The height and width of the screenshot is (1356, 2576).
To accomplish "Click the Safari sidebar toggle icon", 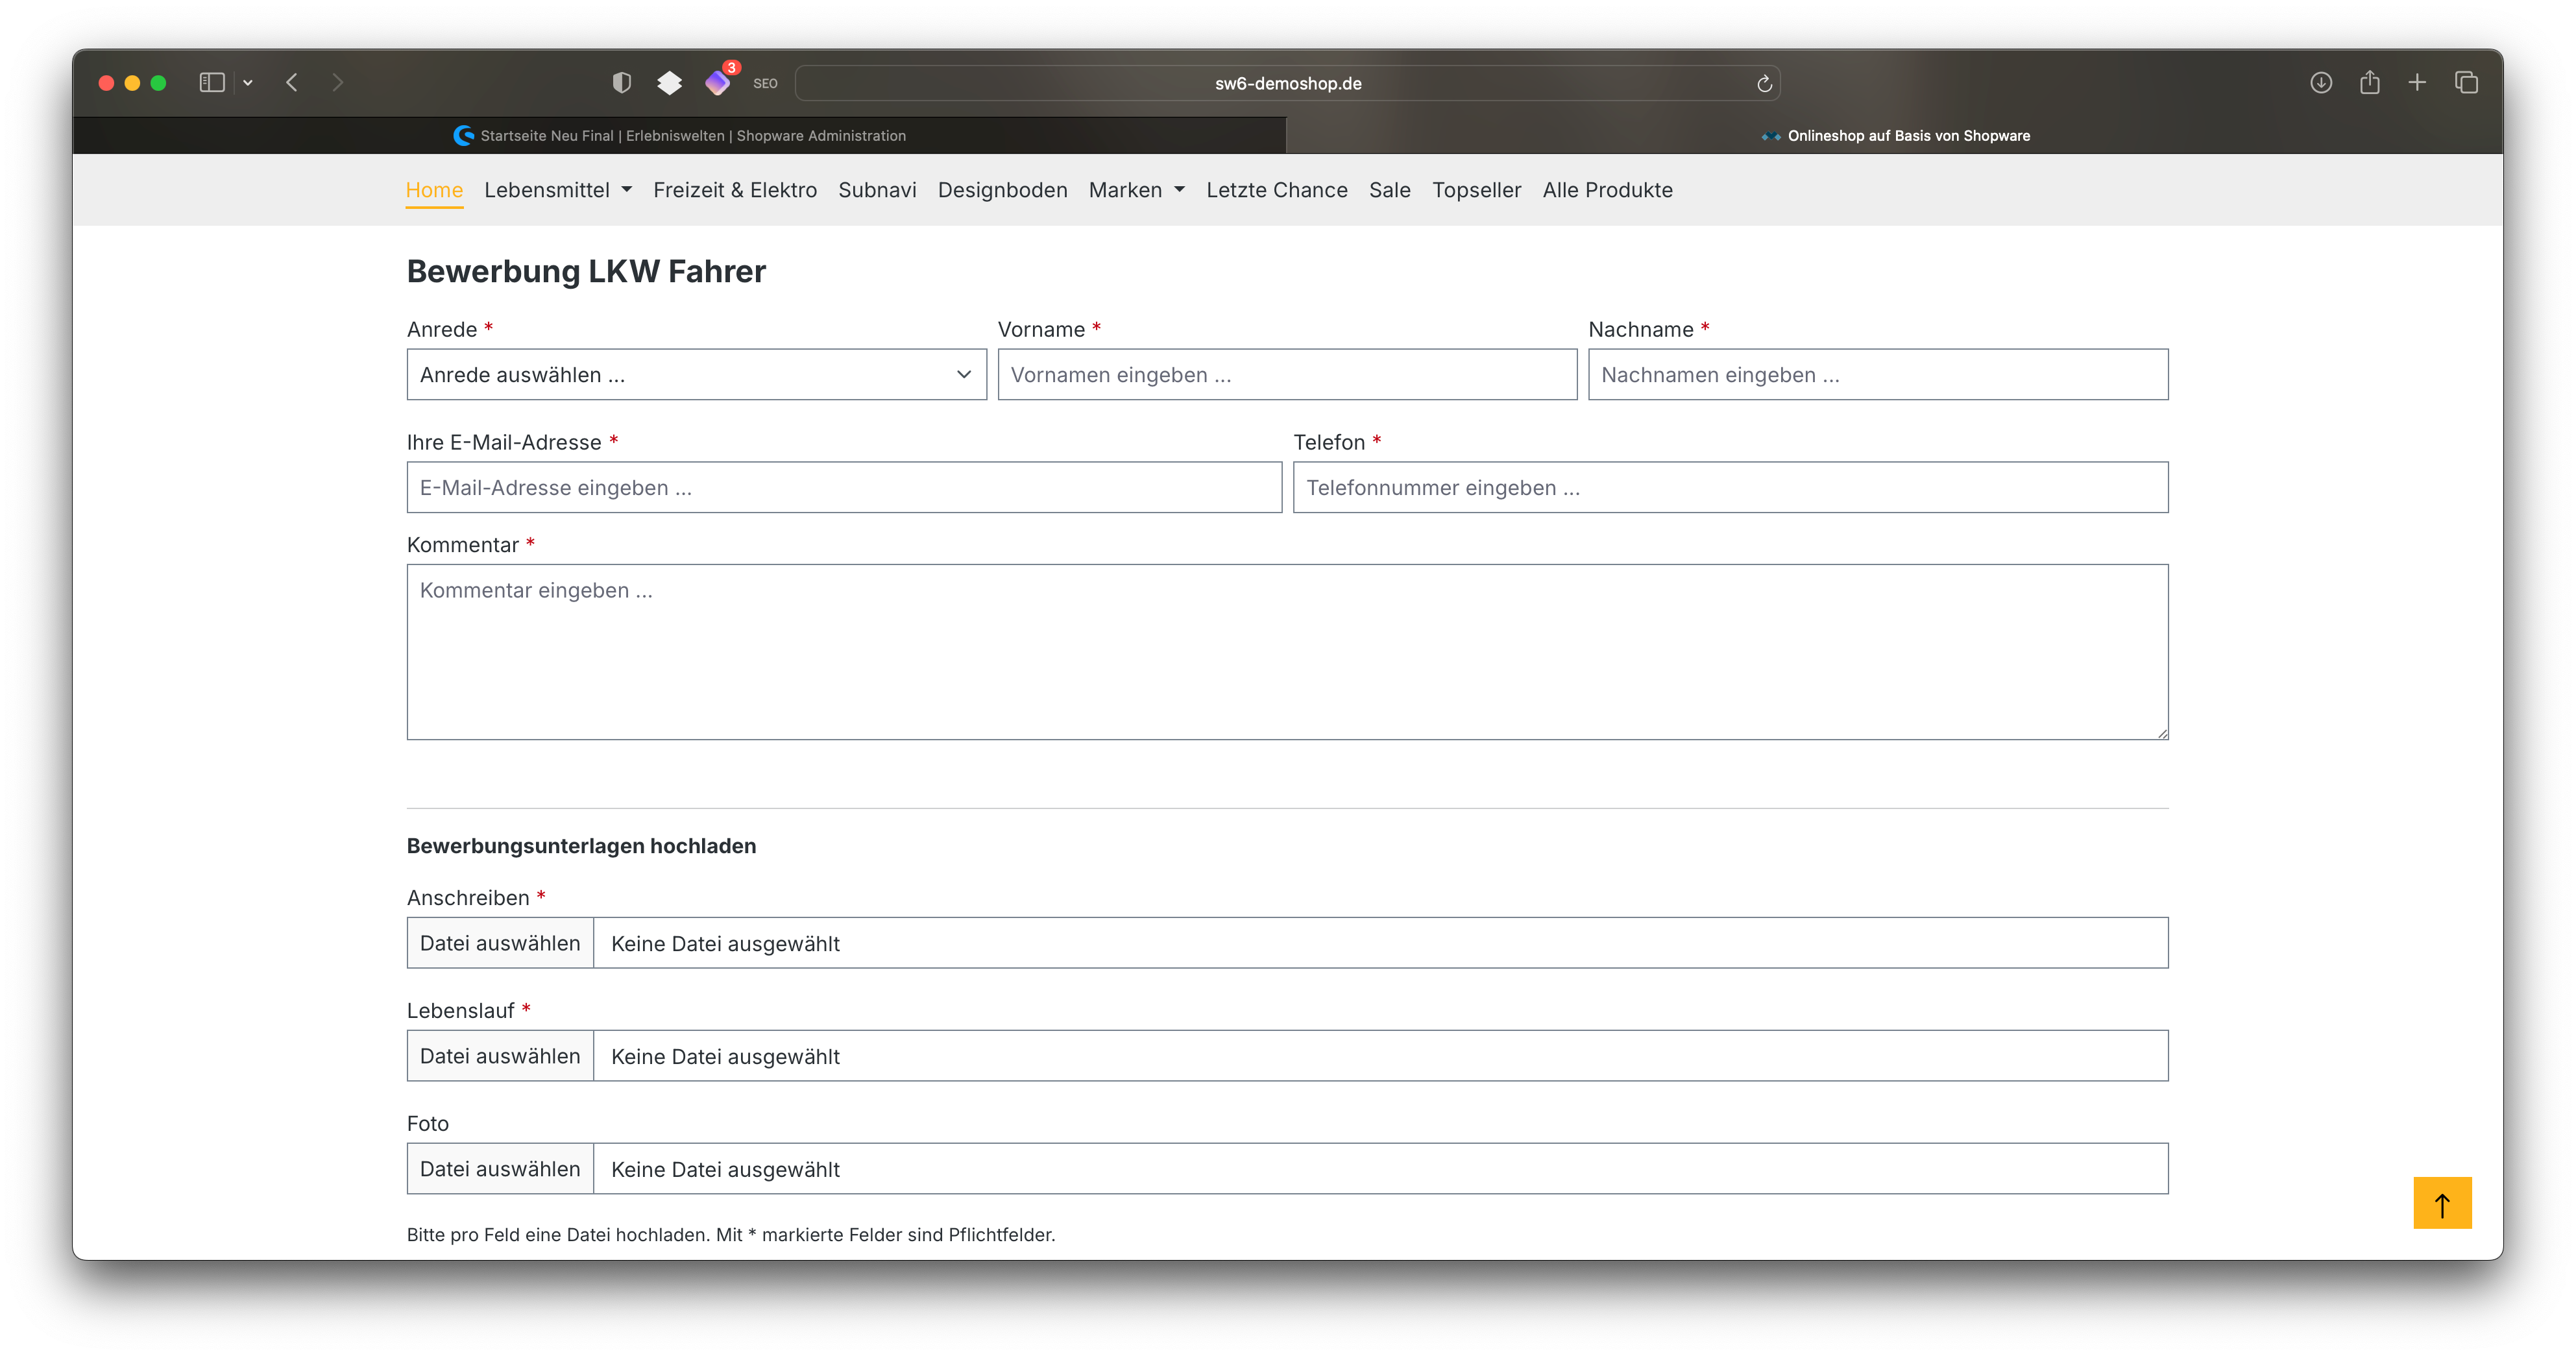I will pos(212,83).
